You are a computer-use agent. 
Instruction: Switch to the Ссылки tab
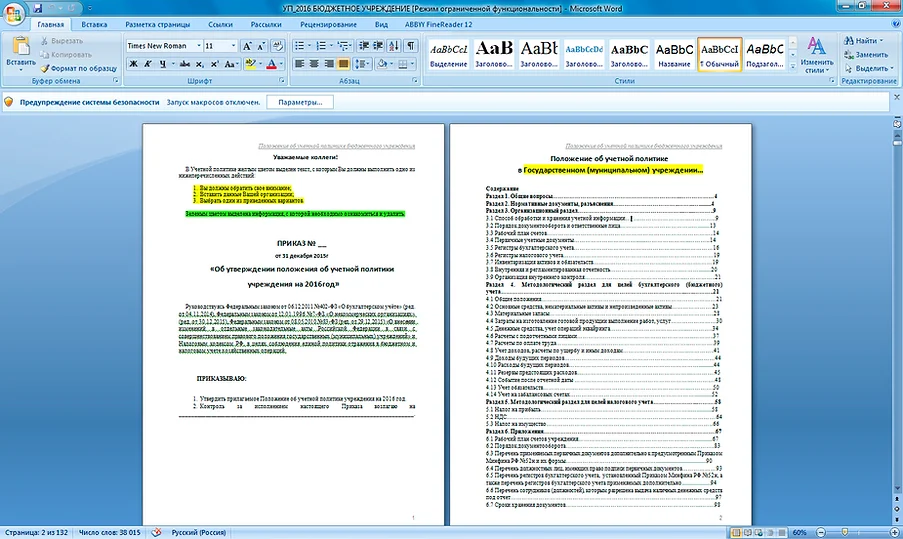(x=220, y=25)
